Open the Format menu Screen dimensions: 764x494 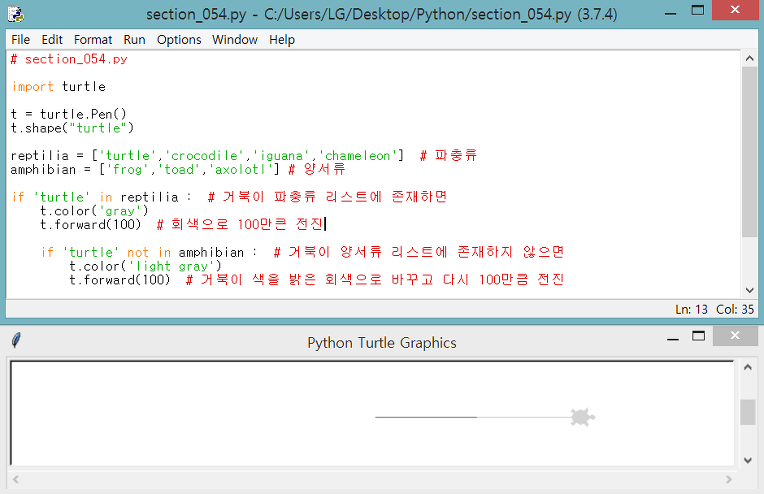(93, 39)
